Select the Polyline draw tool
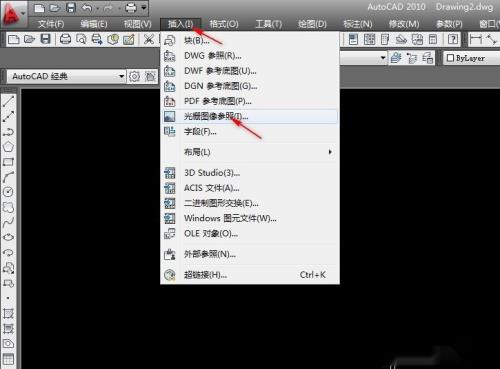The image size is (500, 369). click(8, 131)
